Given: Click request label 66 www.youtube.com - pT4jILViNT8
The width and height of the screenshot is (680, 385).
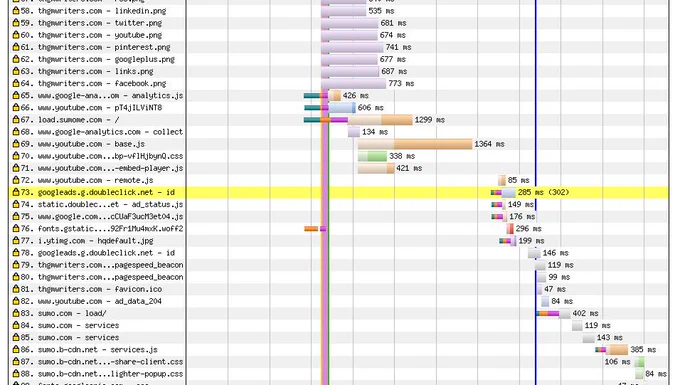Looking at the screenshot, I should pyautogui.click(x=91, y=108).
